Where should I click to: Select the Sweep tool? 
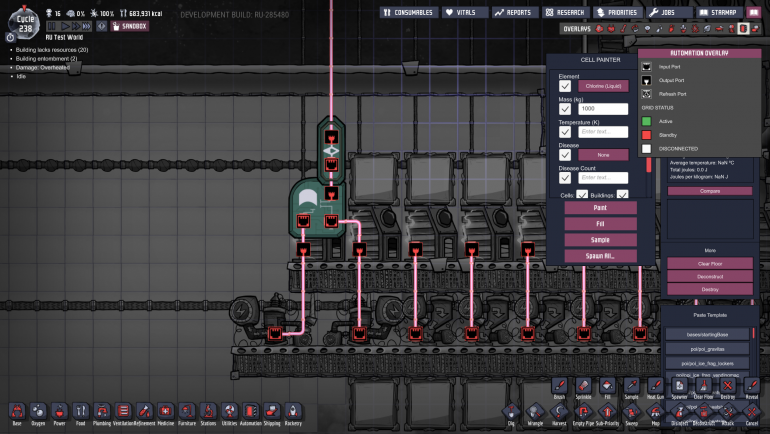pyautogui.click(x=632, y=413)
